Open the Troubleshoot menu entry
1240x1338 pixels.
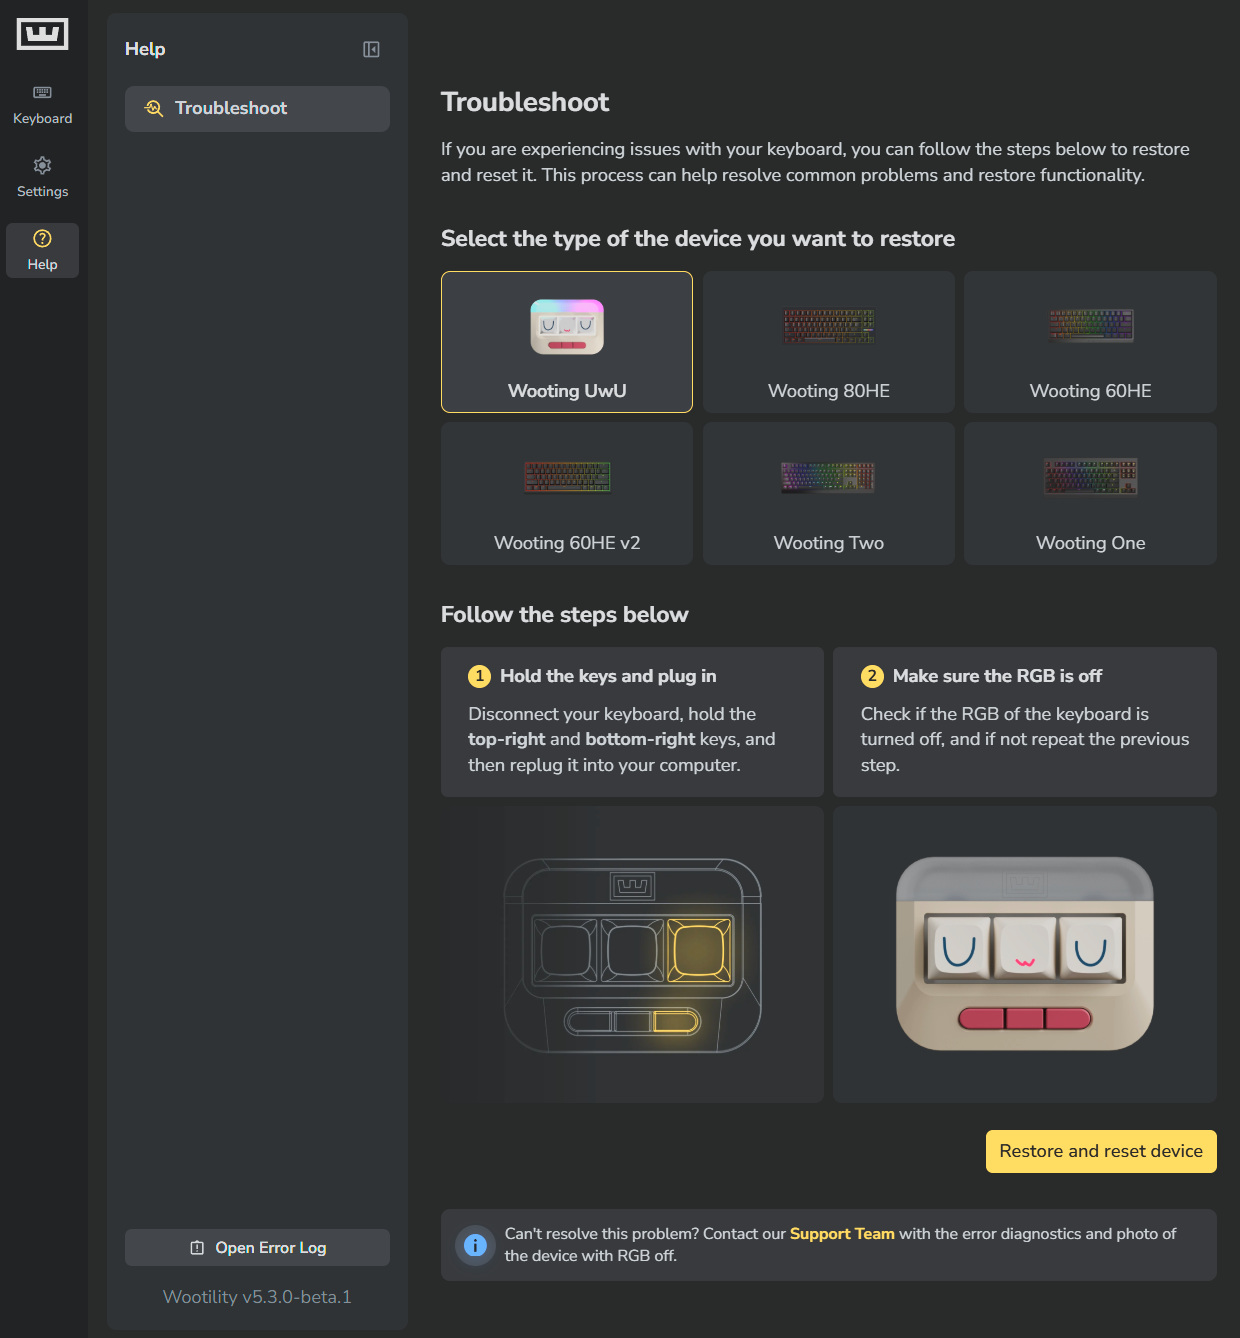point(257,108)
